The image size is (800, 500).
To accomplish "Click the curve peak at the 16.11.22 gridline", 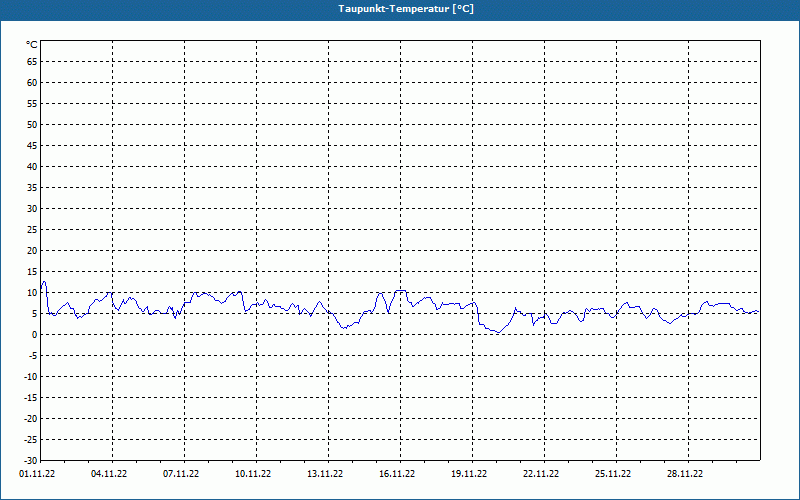I will tap(401, 291).
